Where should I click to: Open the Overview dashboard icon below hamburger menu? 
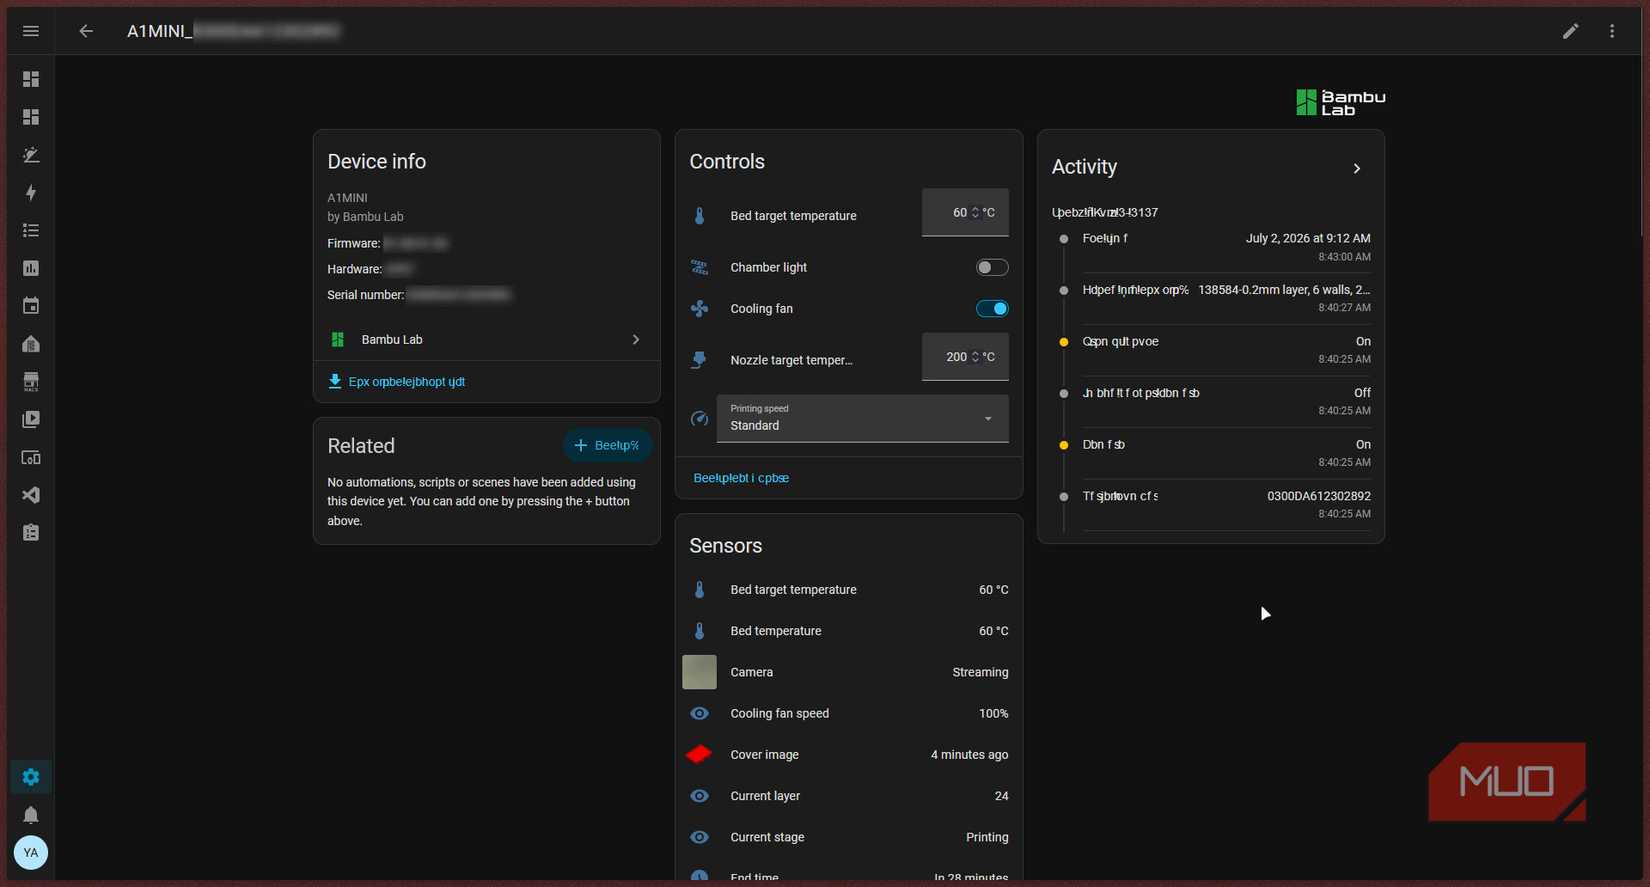pos(31,79)
